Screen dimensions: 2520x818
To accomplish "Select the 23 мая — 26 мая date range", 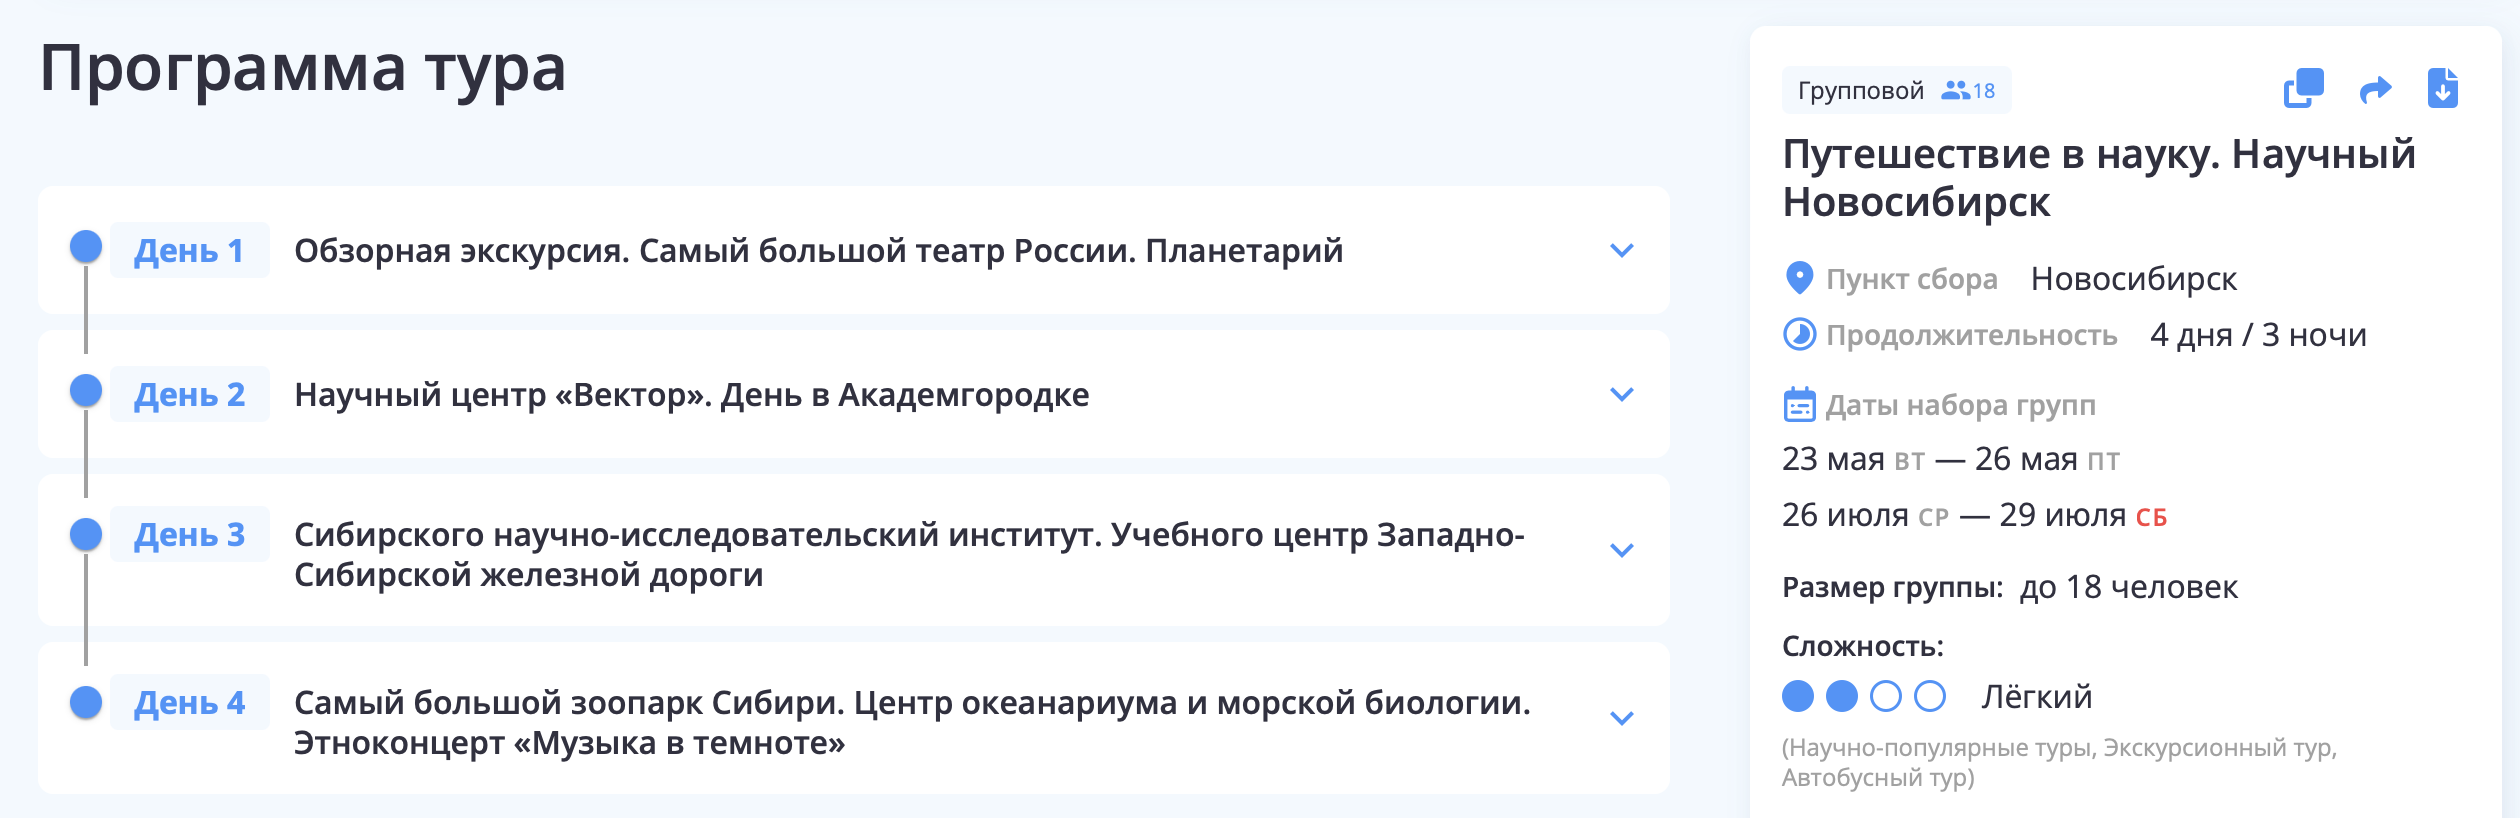I will tap(1951, 459).
